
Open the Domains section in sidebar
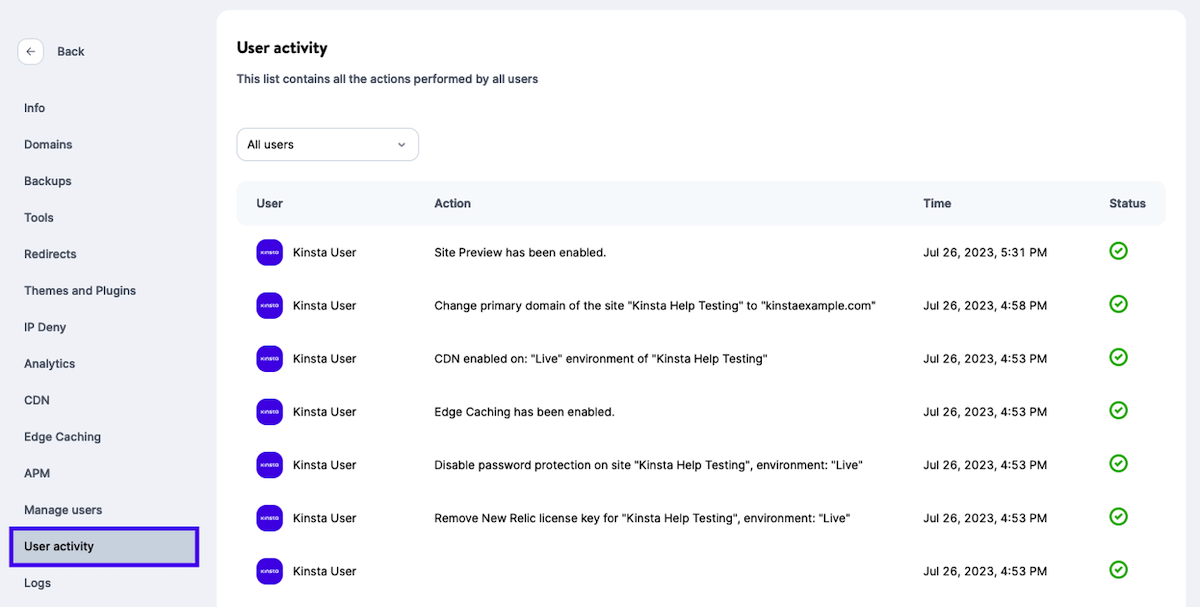(48, 145)
